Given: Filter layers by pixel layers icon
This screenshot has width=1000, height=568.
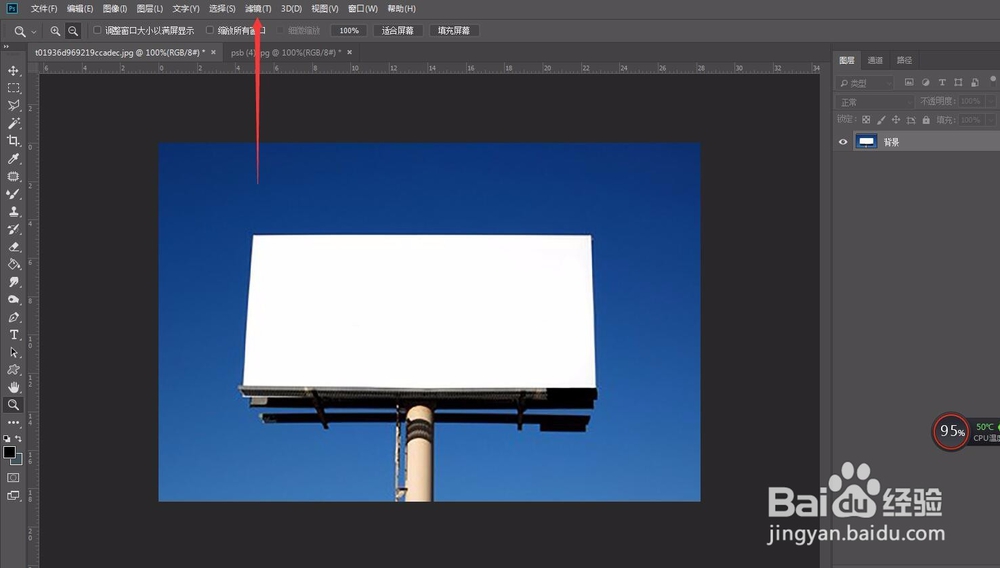Looking at the screenshot, I should [x=909, y=82].
